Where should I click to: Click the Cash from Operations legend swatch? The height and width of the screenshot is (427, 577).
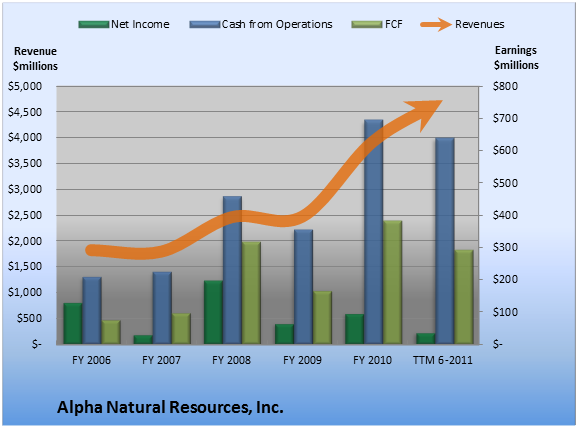coord(205,25)
